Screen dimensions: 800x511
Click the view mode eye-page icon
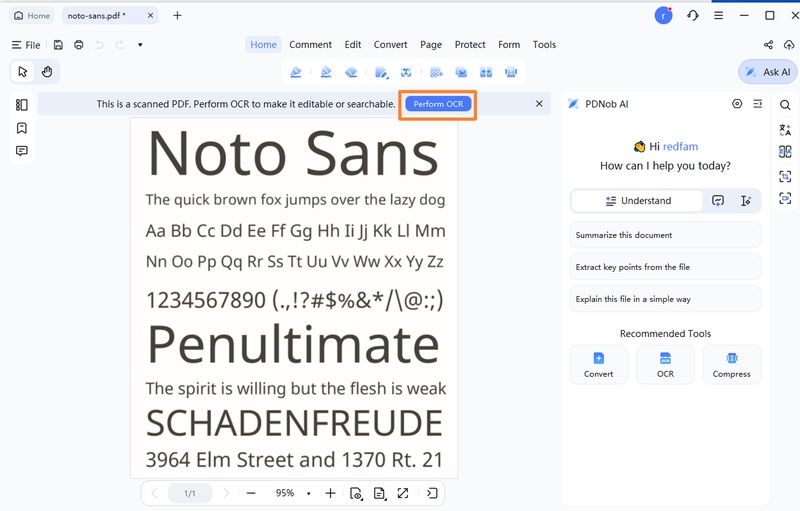tap(356, 493)
